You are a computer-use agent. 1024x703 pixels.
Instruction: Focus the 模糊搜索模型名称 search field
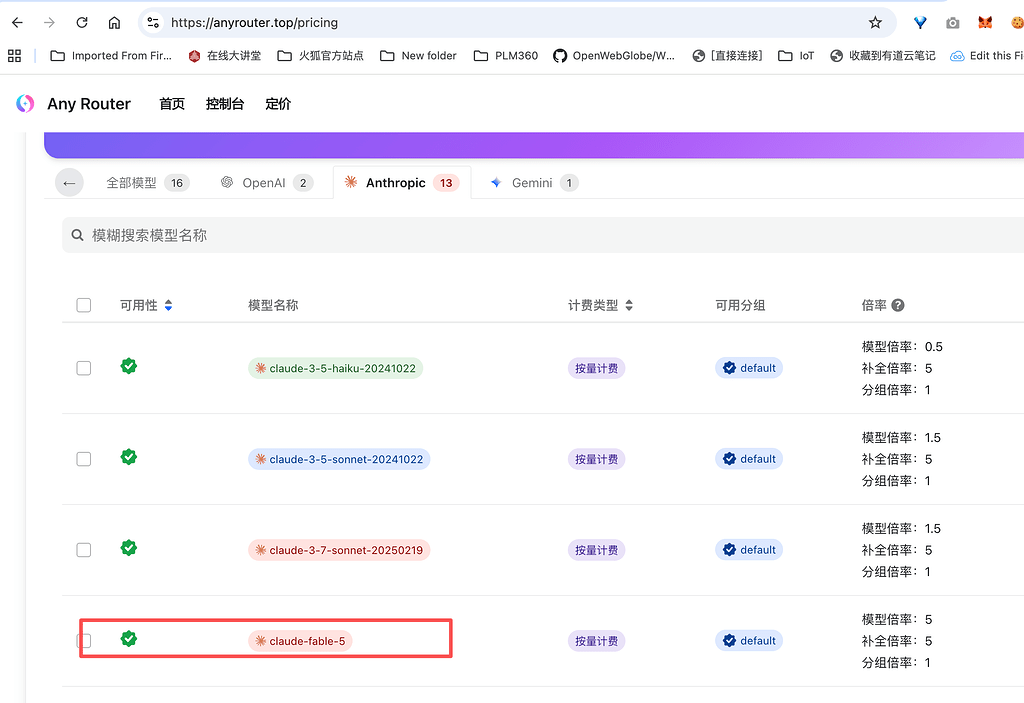(x=543, y=235)
